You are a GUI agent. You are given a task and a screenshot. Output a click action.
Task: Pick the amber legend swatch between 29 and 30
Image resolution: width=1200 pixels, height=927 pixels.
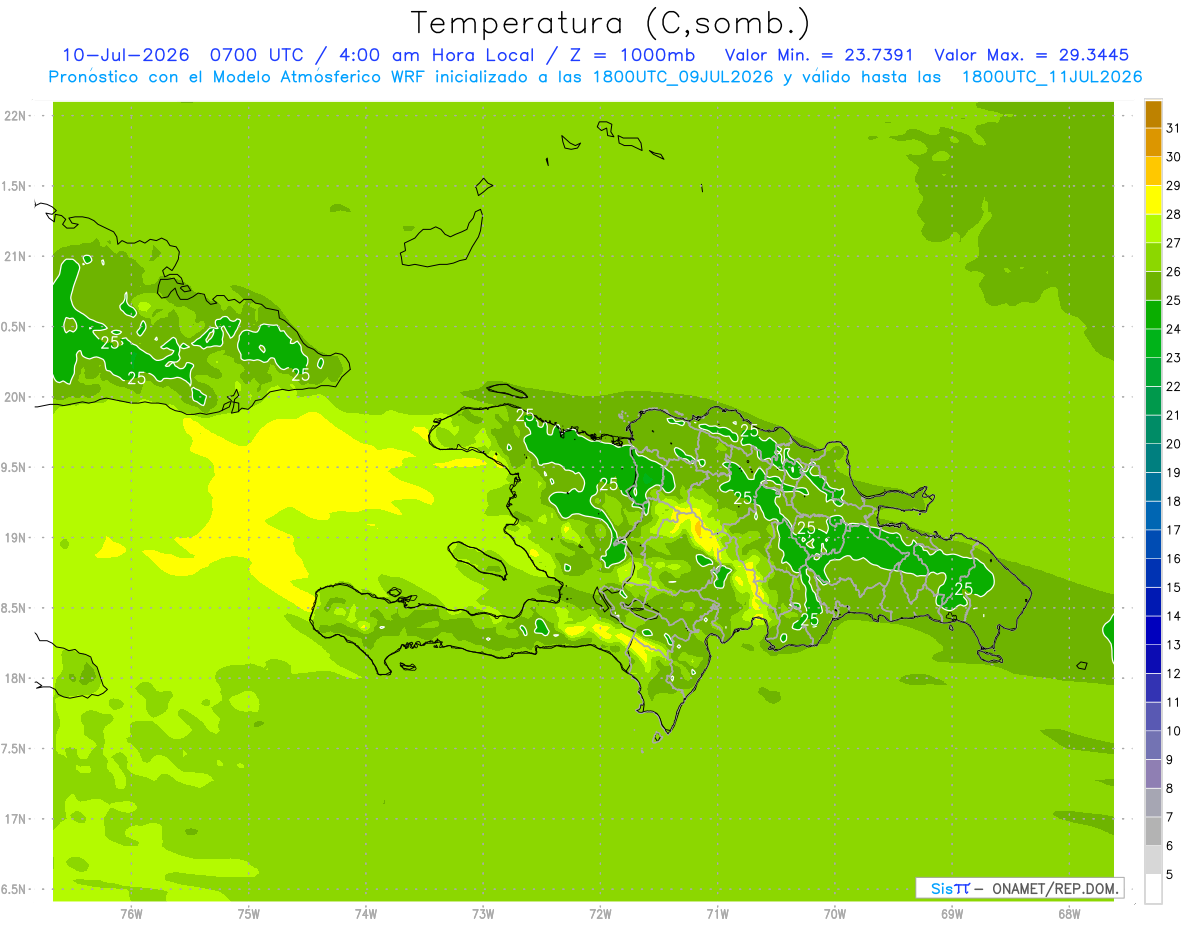click(x=1153, y=171)
